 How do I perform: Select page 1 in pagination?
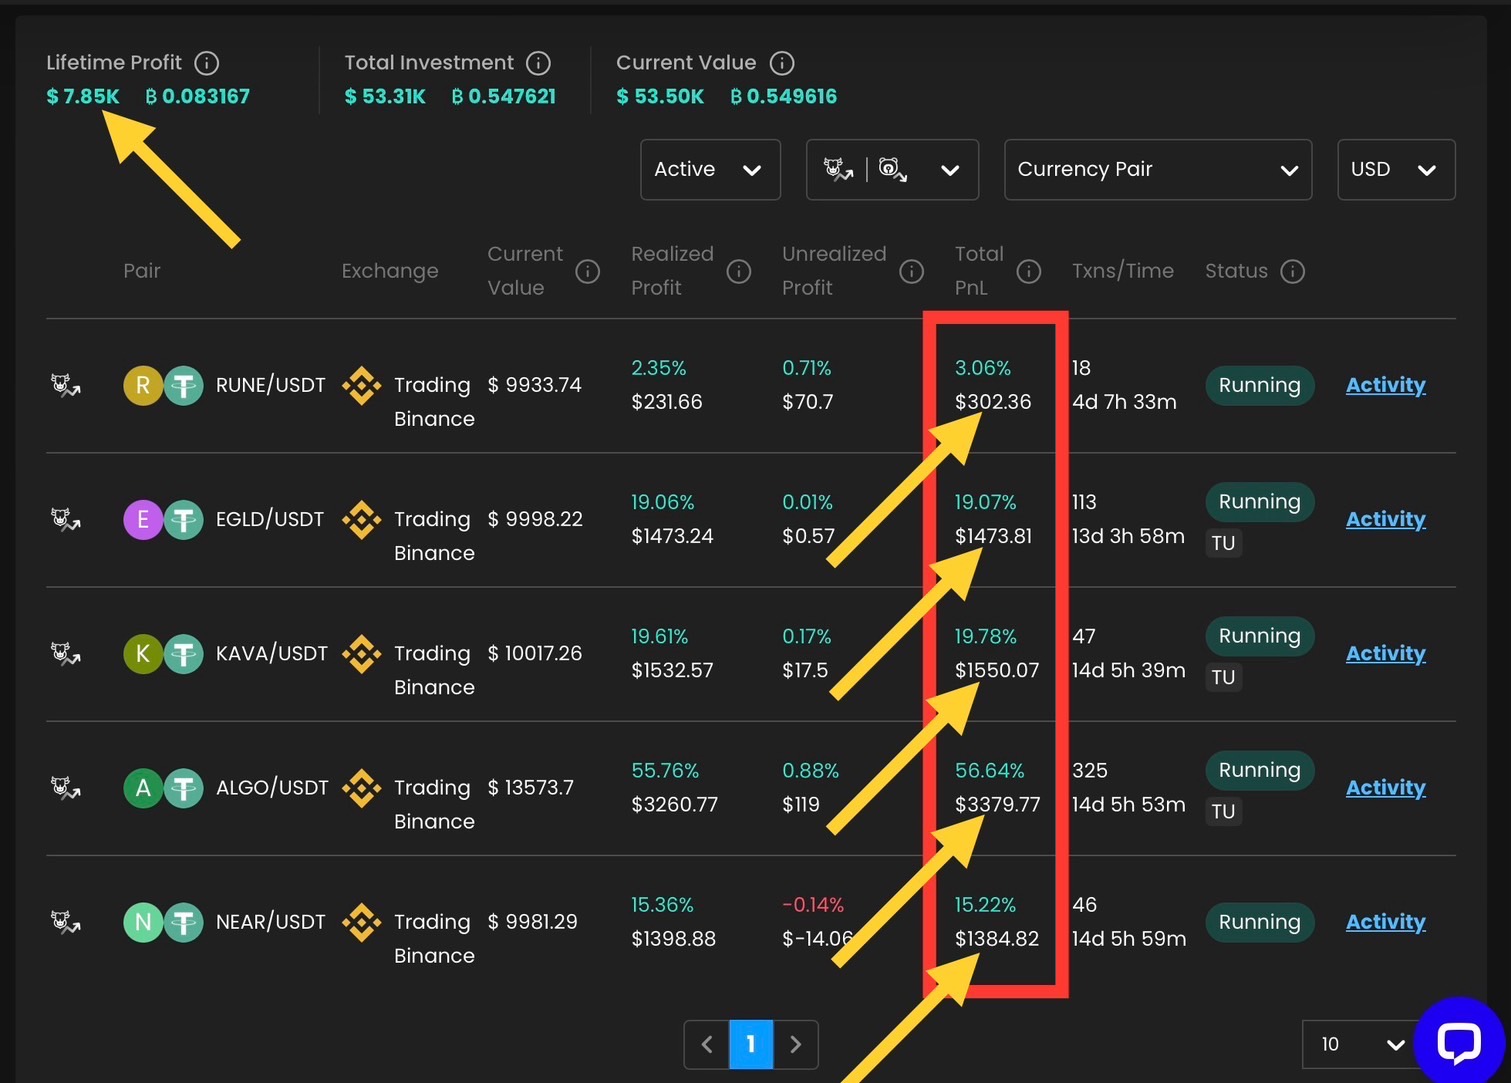751,1044
